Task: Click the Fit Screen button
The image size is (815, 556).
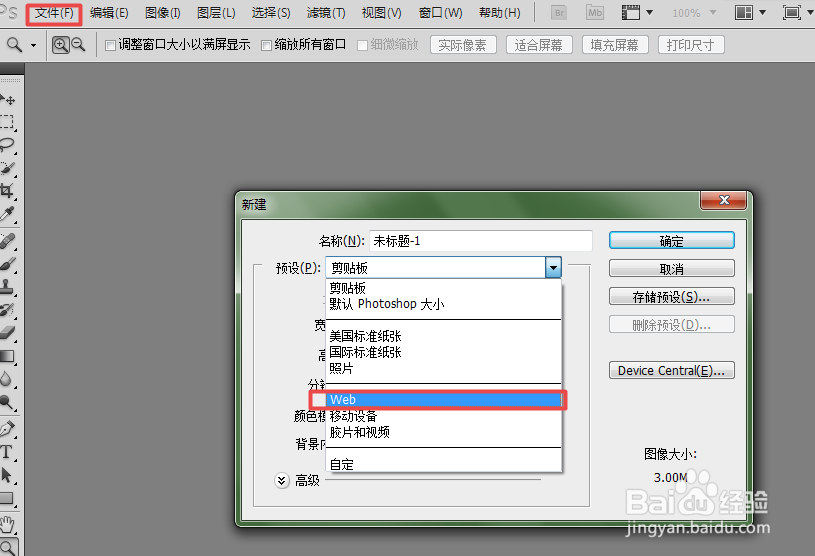Action: click(539, 45)
